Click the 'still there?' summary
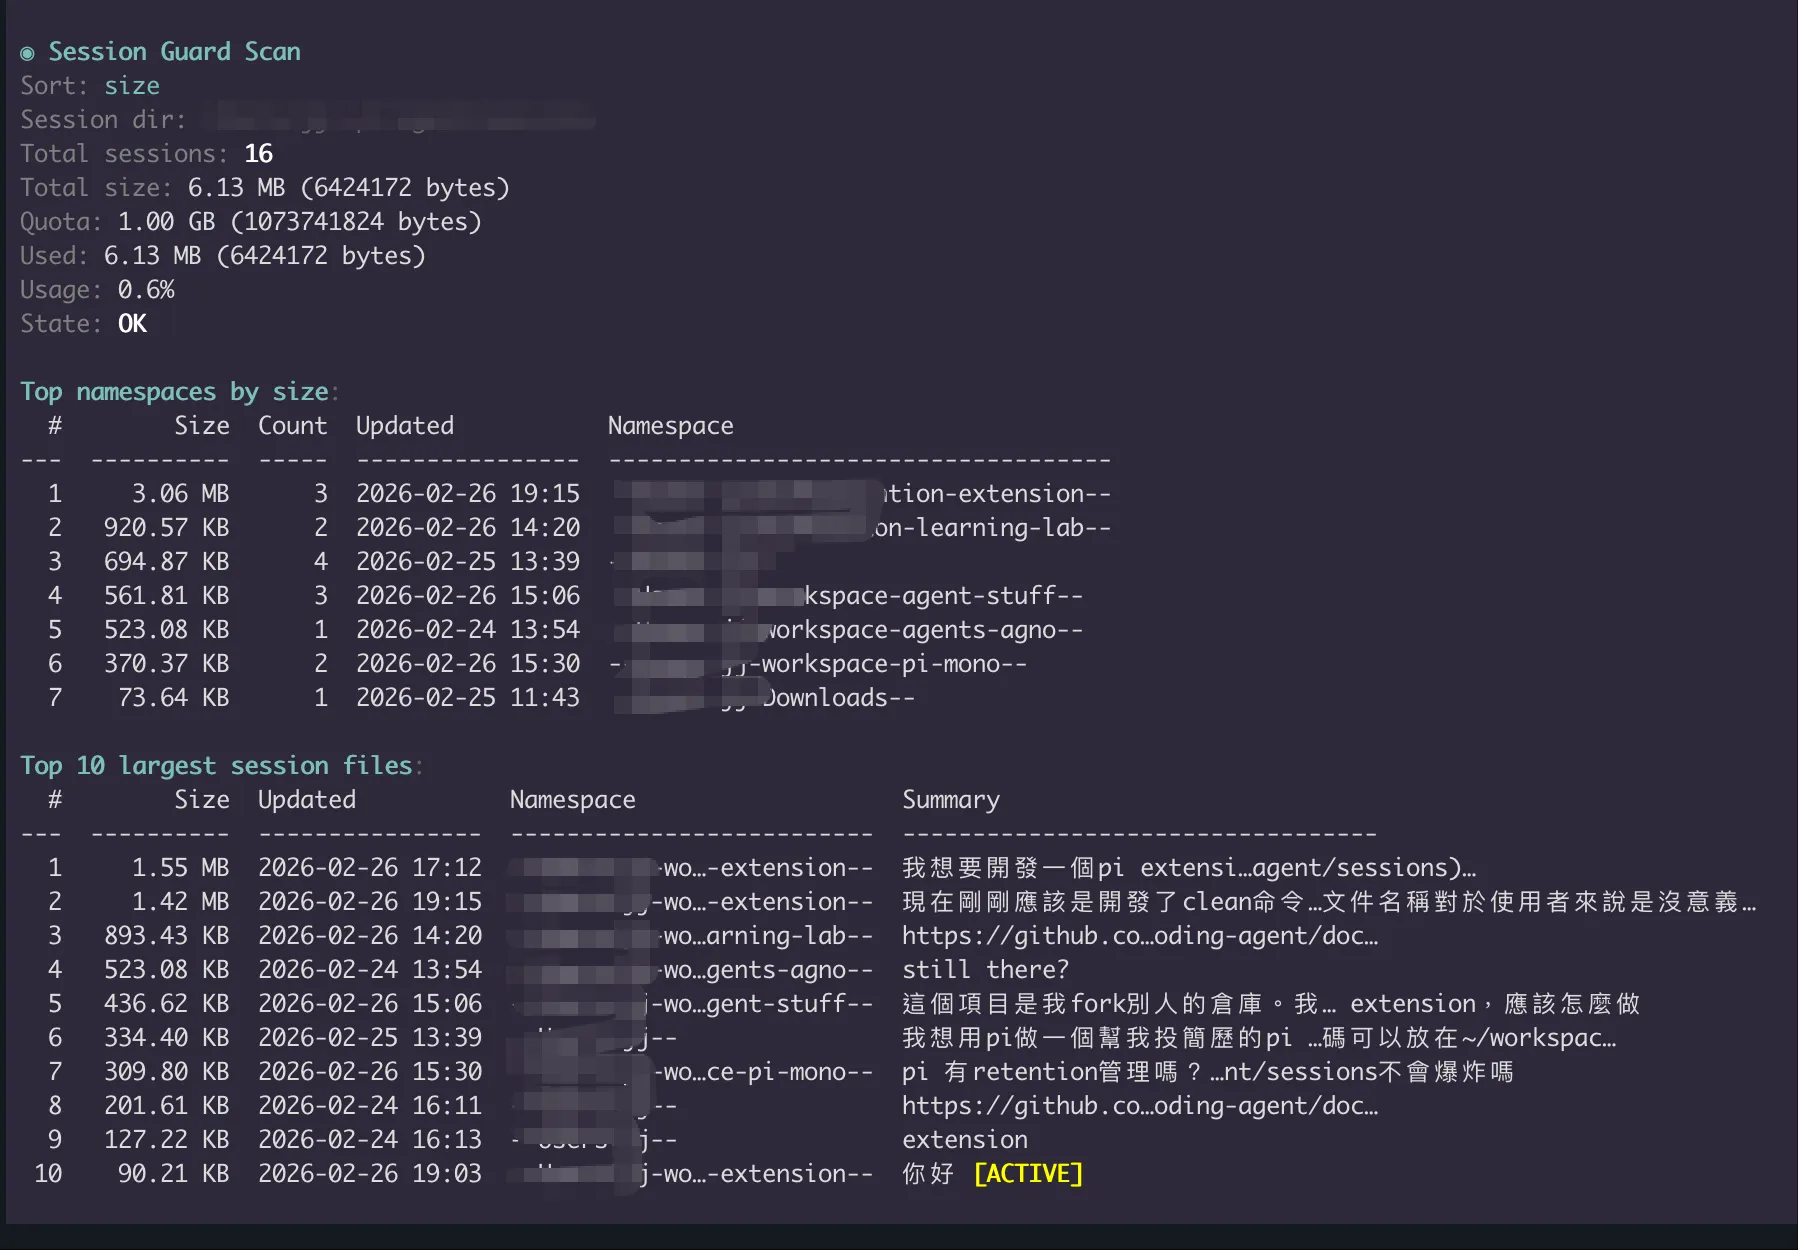This screenshot has height=1250, width=1798. coord(985,970)
